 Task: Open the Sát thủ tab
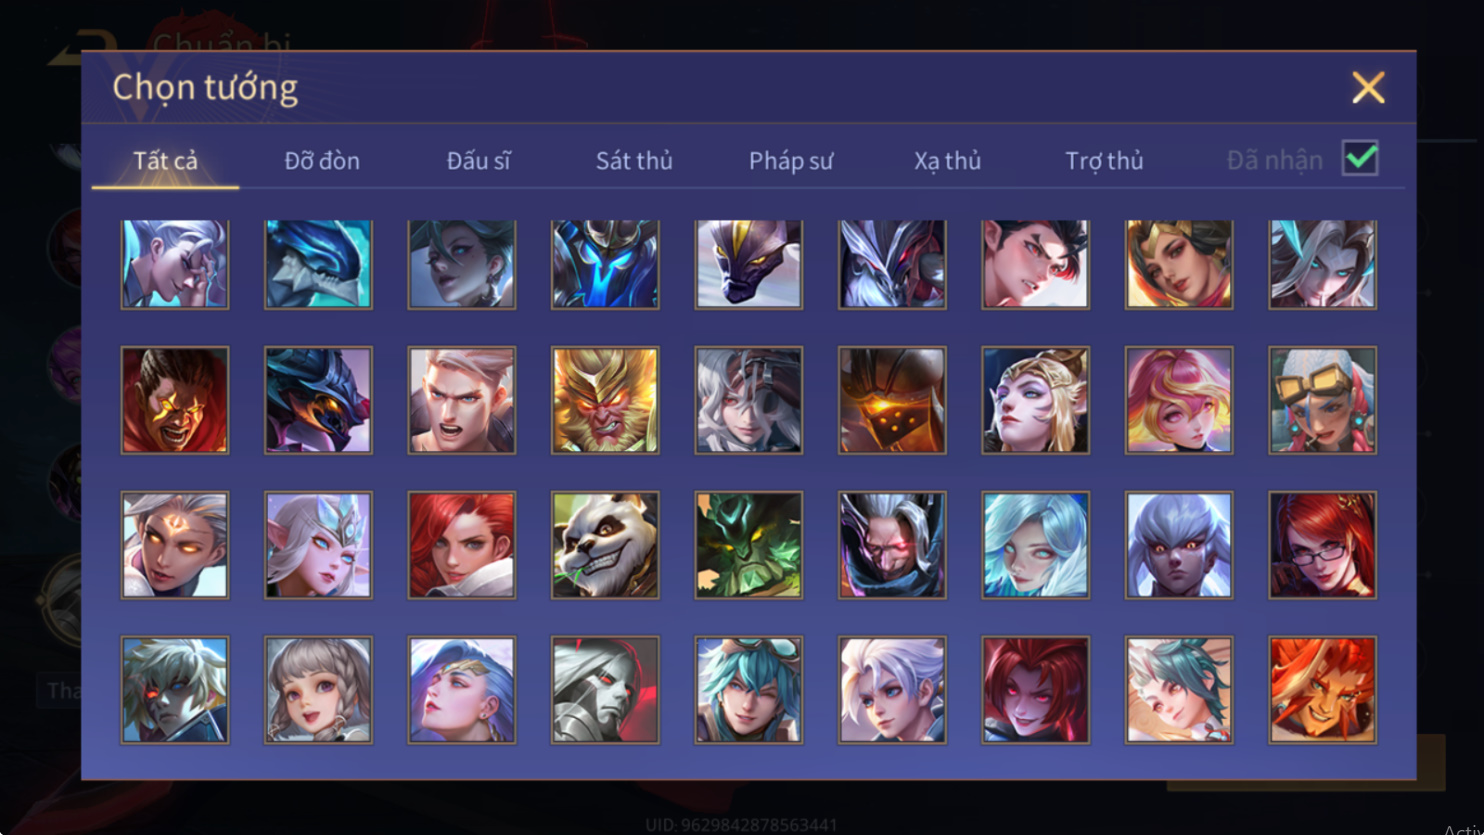click(634, 160)
